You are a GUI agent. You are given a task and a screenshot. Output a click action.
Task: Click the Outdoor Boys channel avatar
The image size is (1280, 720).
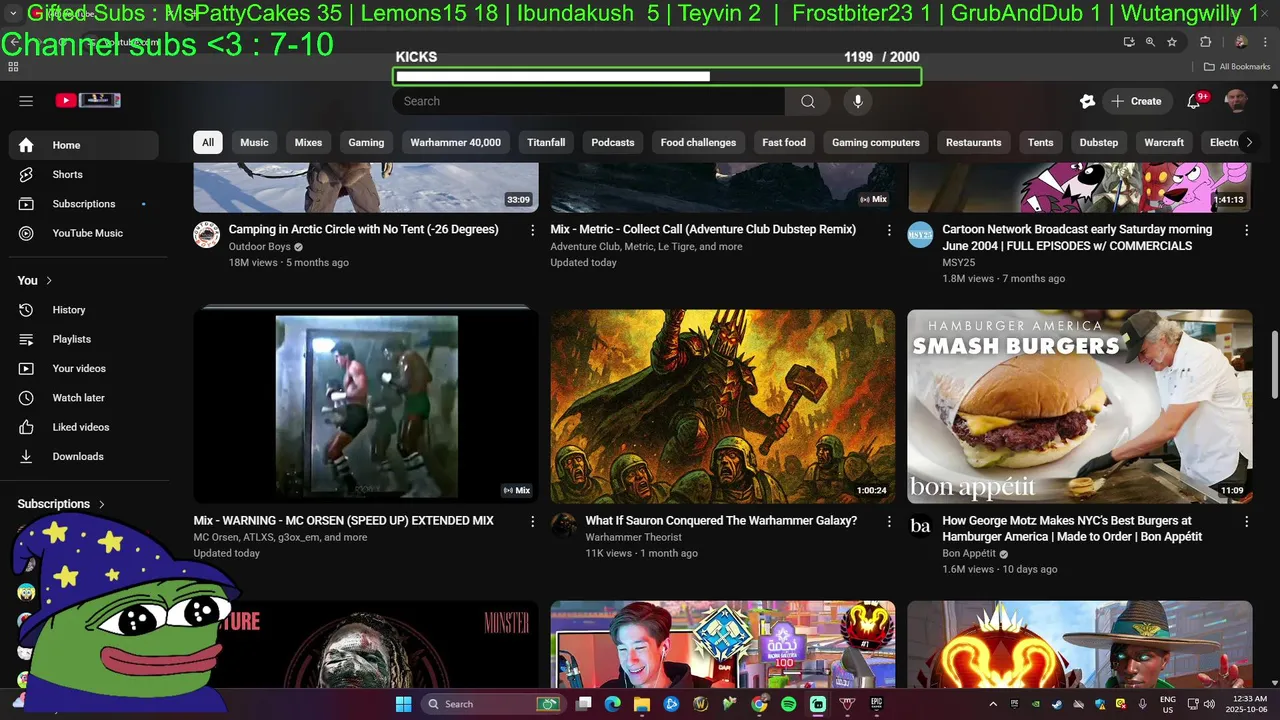[x=207, y=235]
